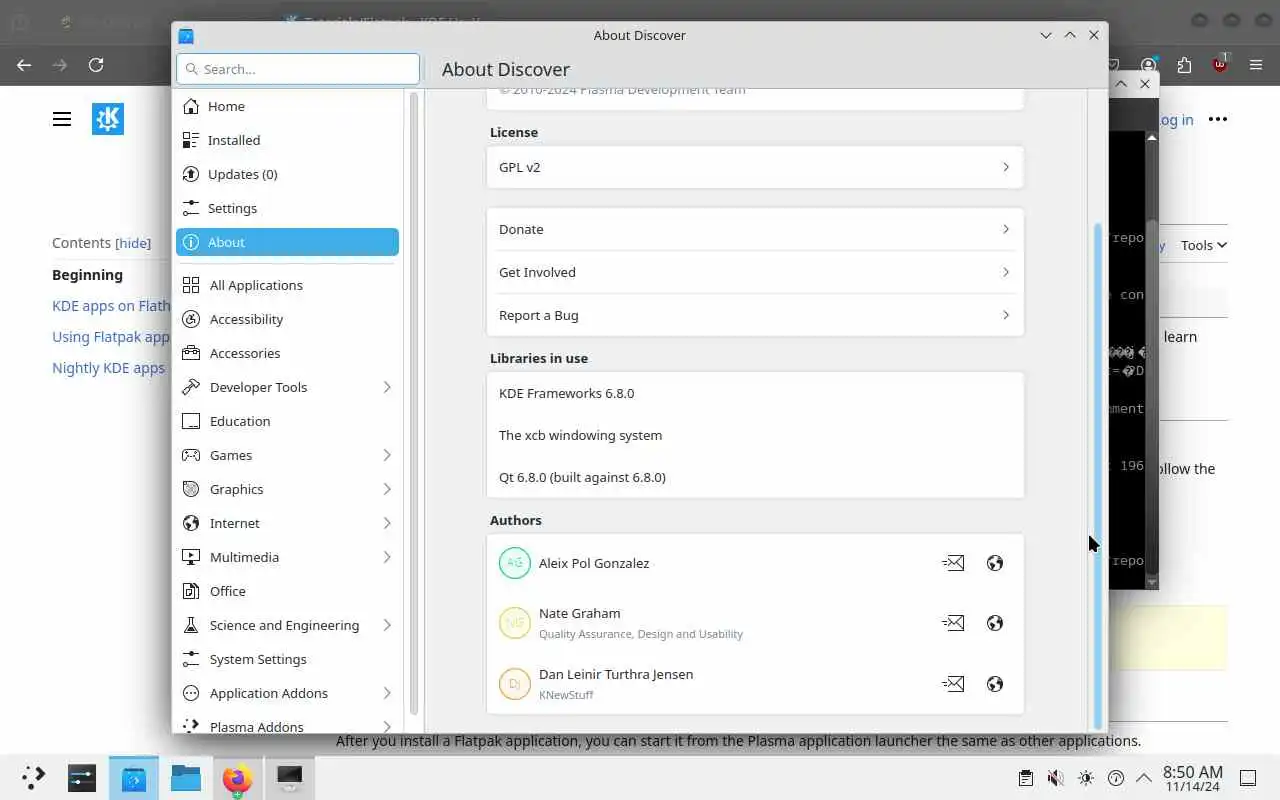
Task: Open the Report a Bug row
Action: pyautogui.click(x=755, y=315)
